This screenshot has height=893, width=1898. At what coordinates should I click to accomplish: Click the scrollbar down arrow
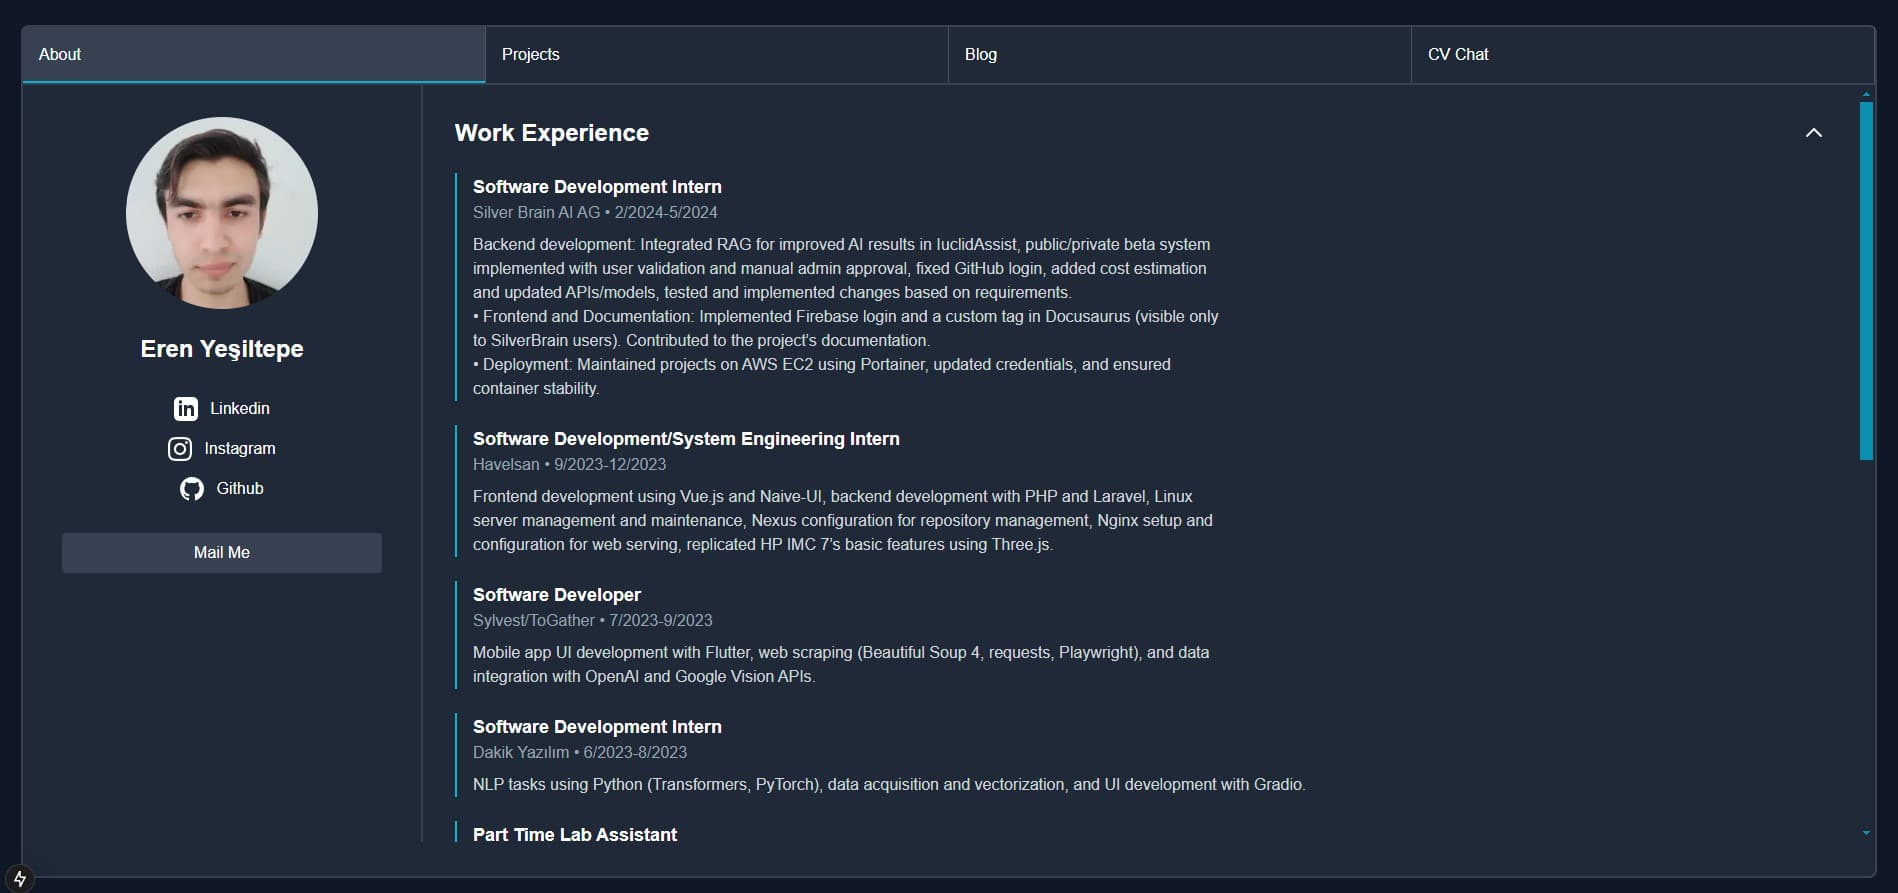coord(1866,832)
